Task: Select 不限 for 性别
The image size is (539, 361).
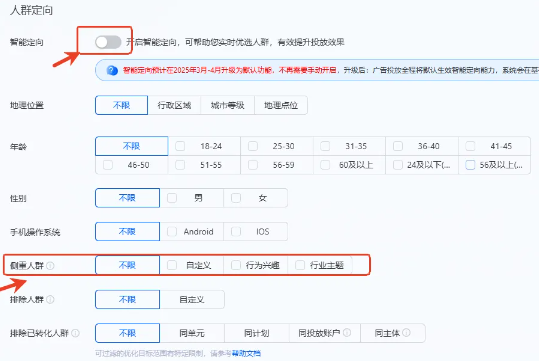Action: tap(128, 198)
